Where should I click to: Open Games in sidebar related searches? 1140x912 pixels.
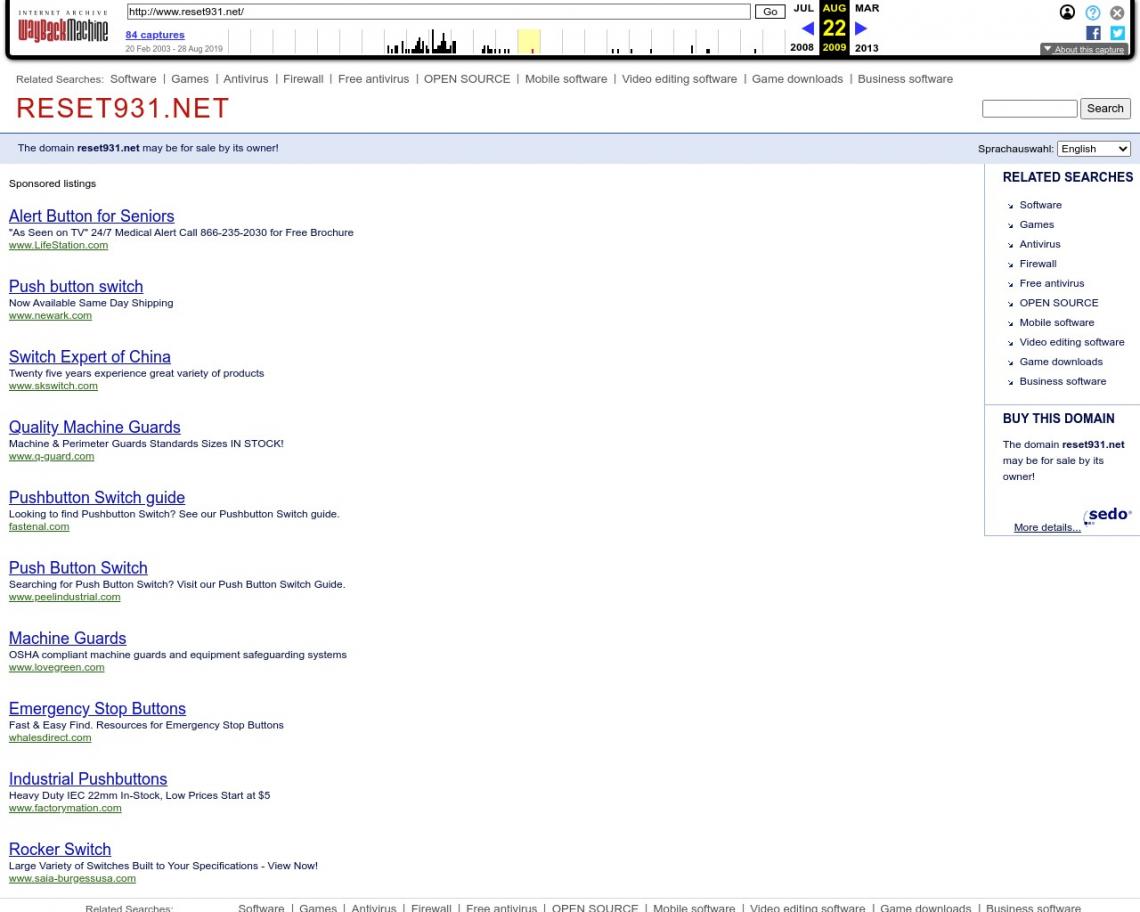1037,225
